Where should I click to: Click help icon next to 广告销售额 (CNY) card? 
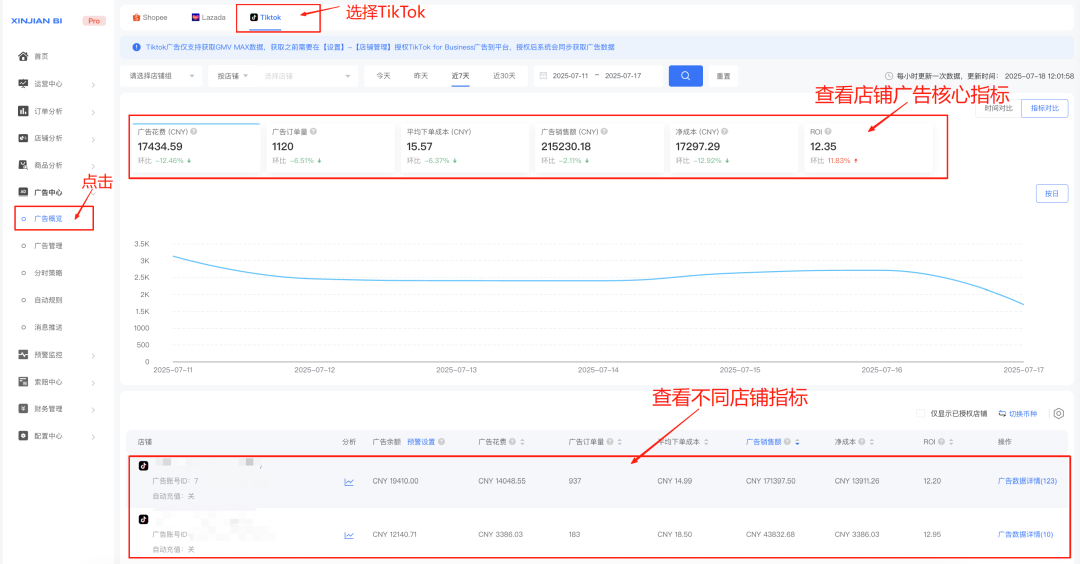604,132
